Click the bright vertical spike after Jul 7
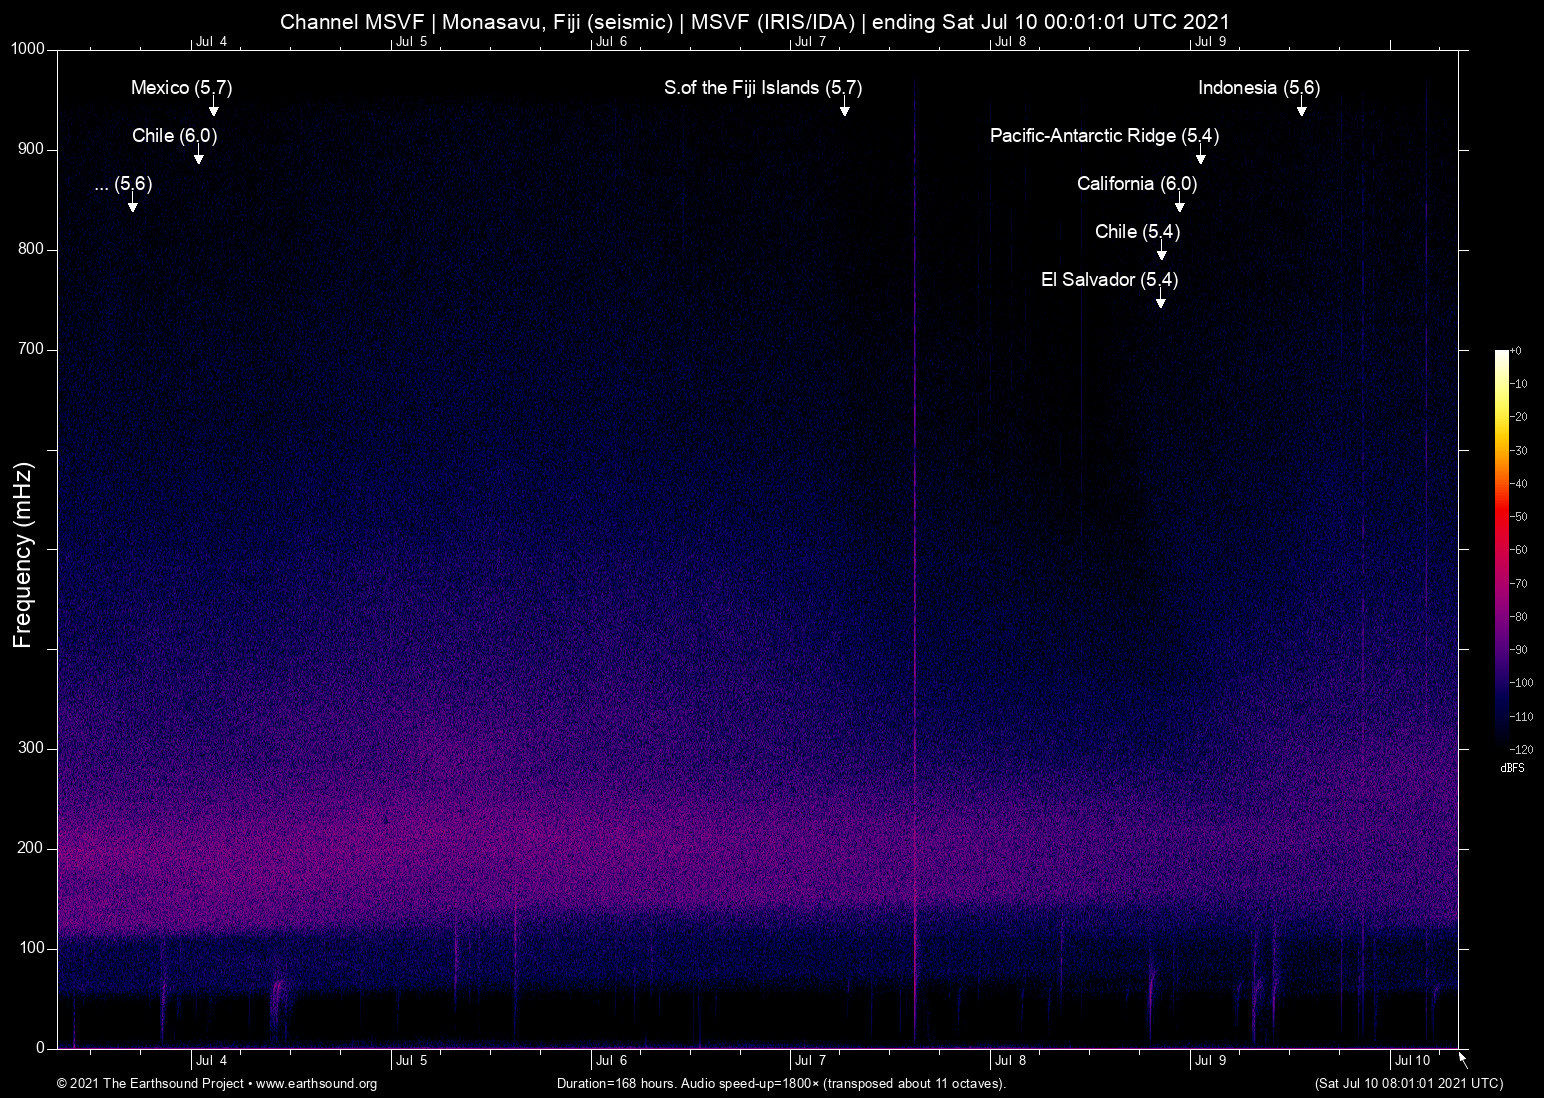This screenshot has width=1544, height=1098. click(915, 600)
